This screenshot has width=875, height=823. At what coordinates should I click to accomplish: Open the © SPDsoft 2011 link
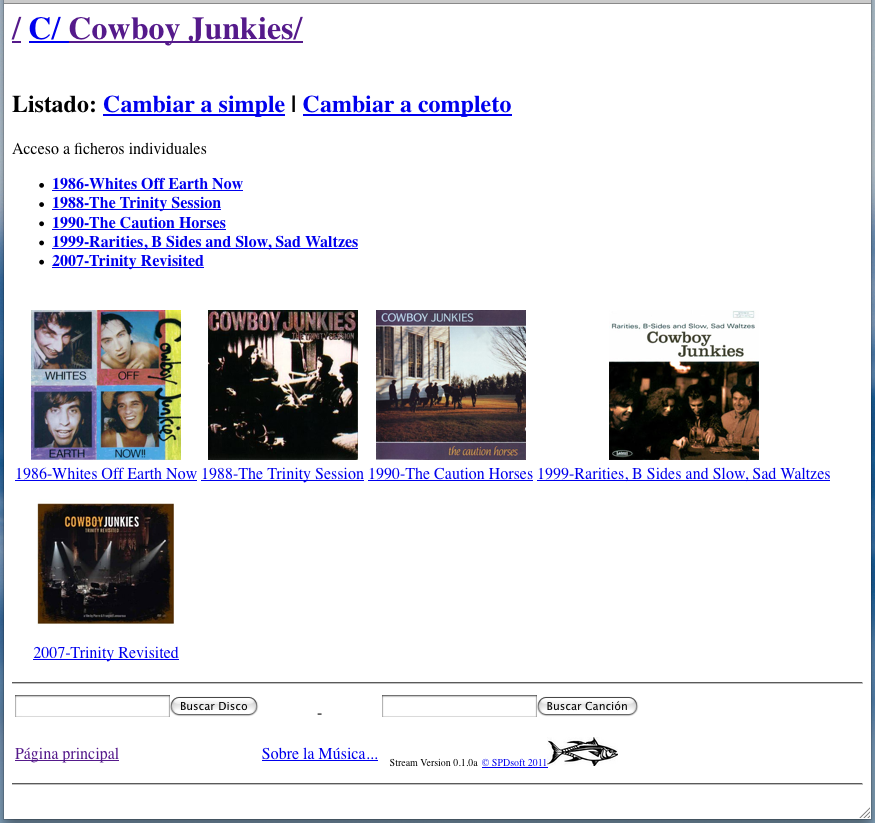pos(515,763)
